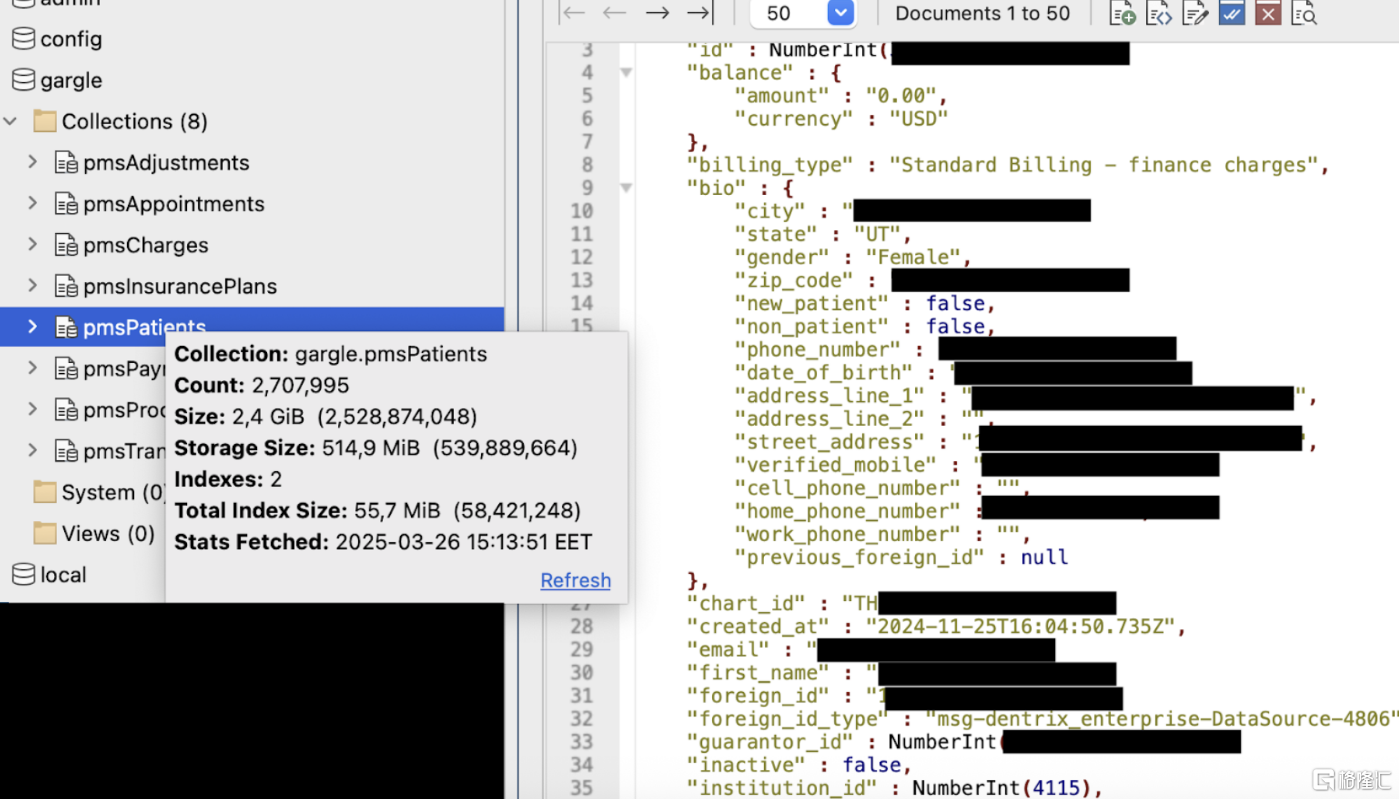
Task: Click the "gender" : "Female" line
Action: click(853, 257)
